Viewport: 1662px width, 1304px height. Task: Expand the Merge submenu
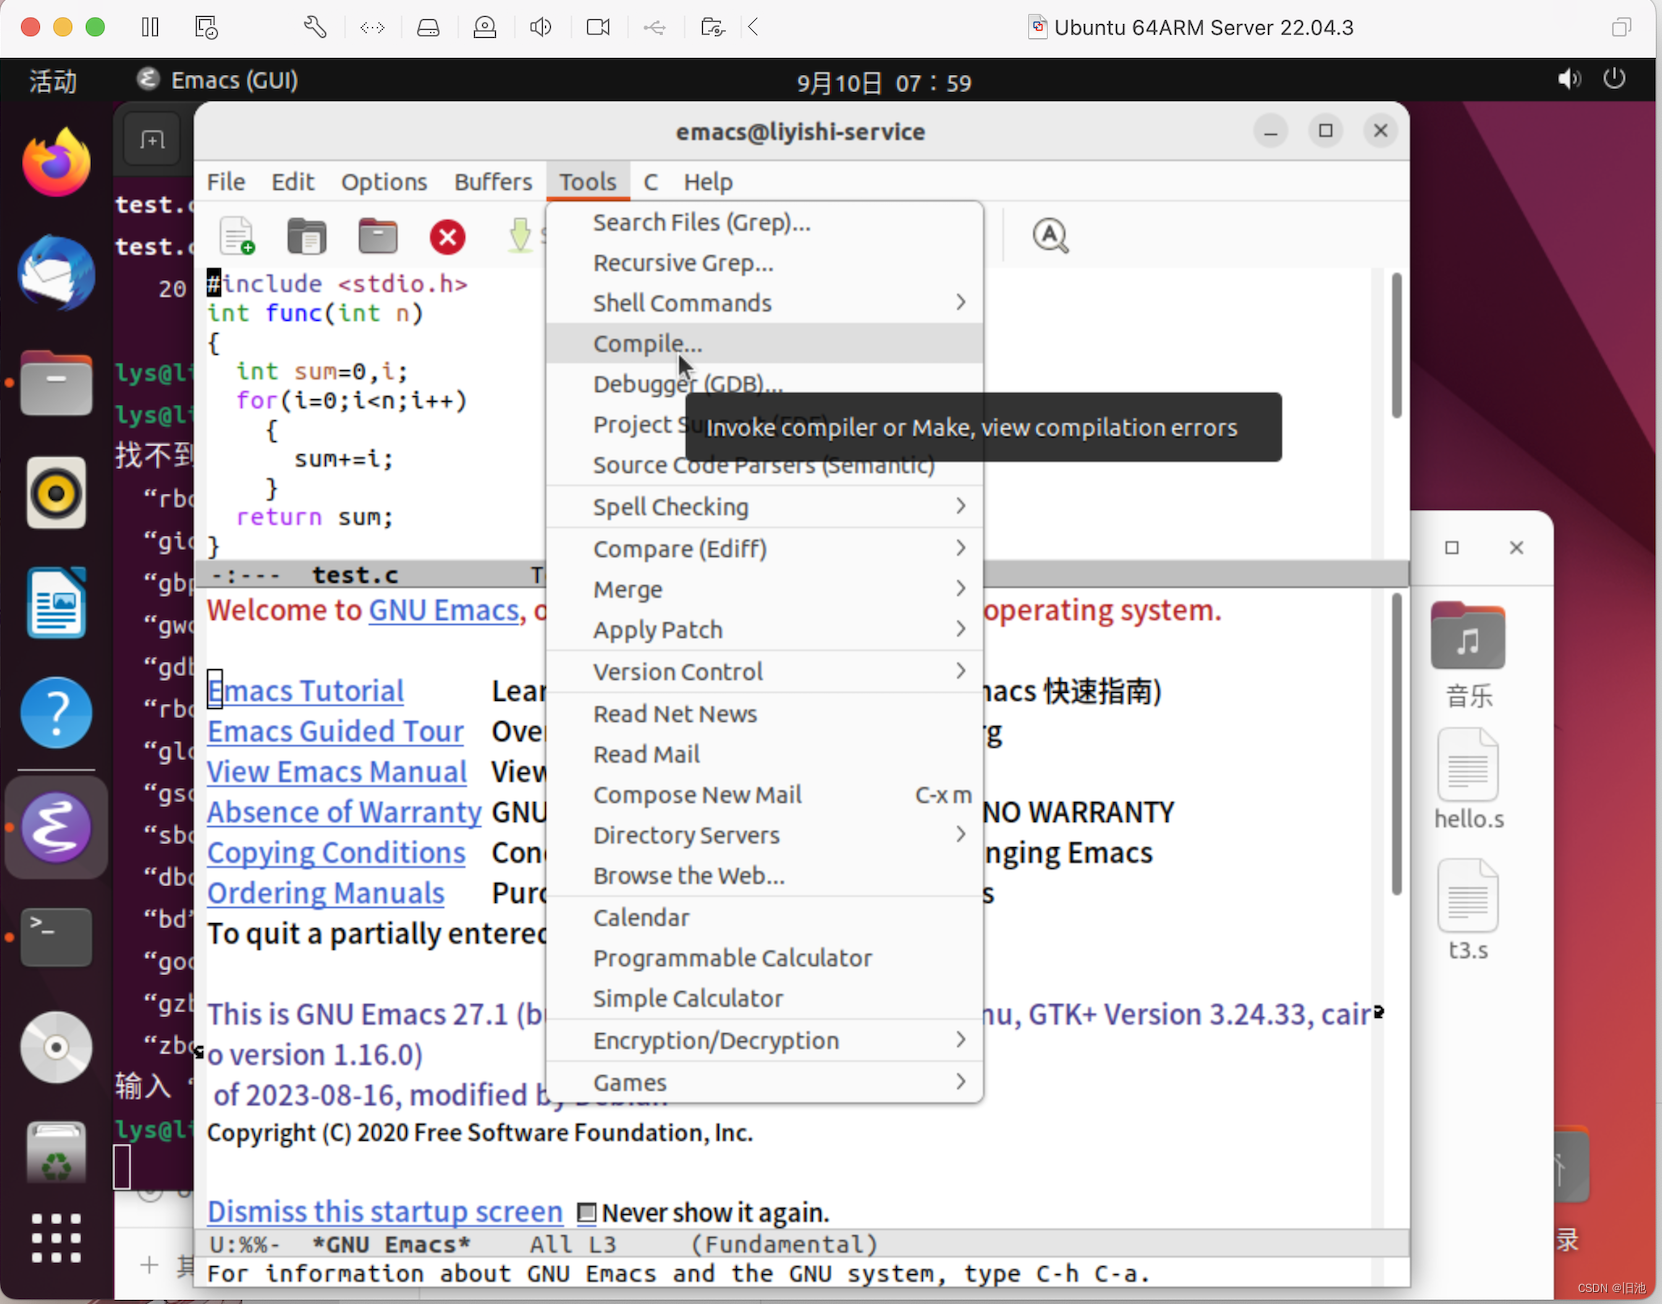point(765,589)
